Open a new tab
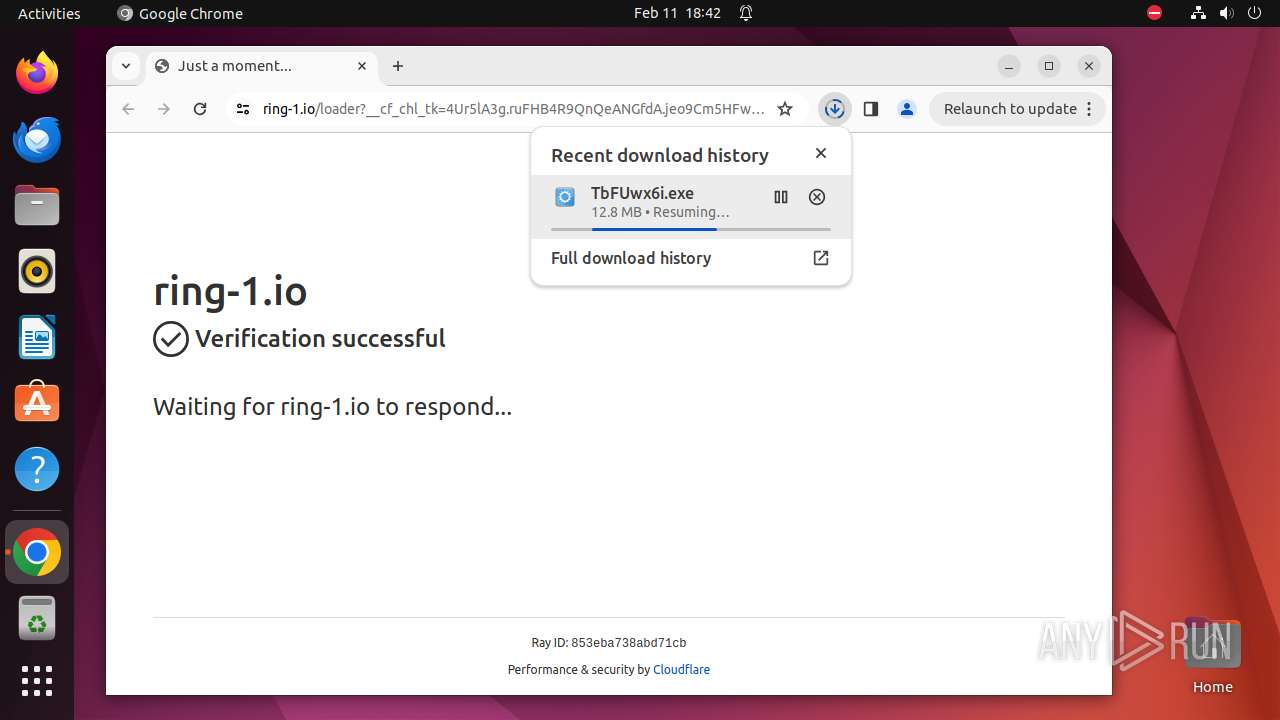This screenshot has width=1280, height=720. pyautogui.click(x=398, y=66)
